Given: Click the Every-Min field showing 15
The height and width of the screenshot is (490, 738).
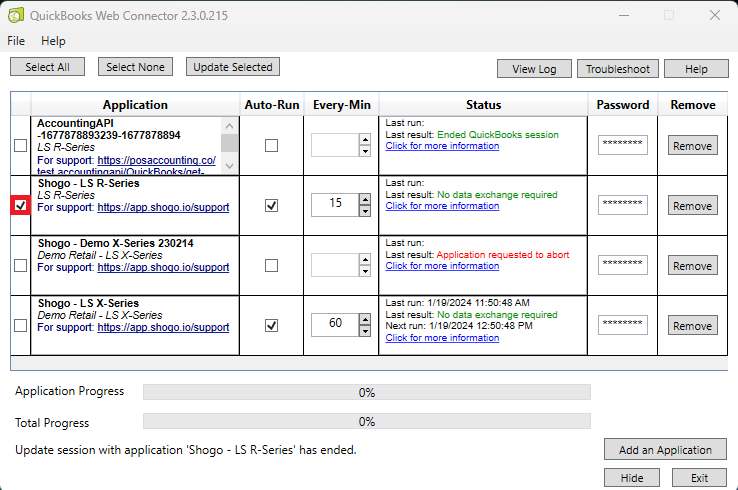Looking at the screenshot, I should coord(335,205).
